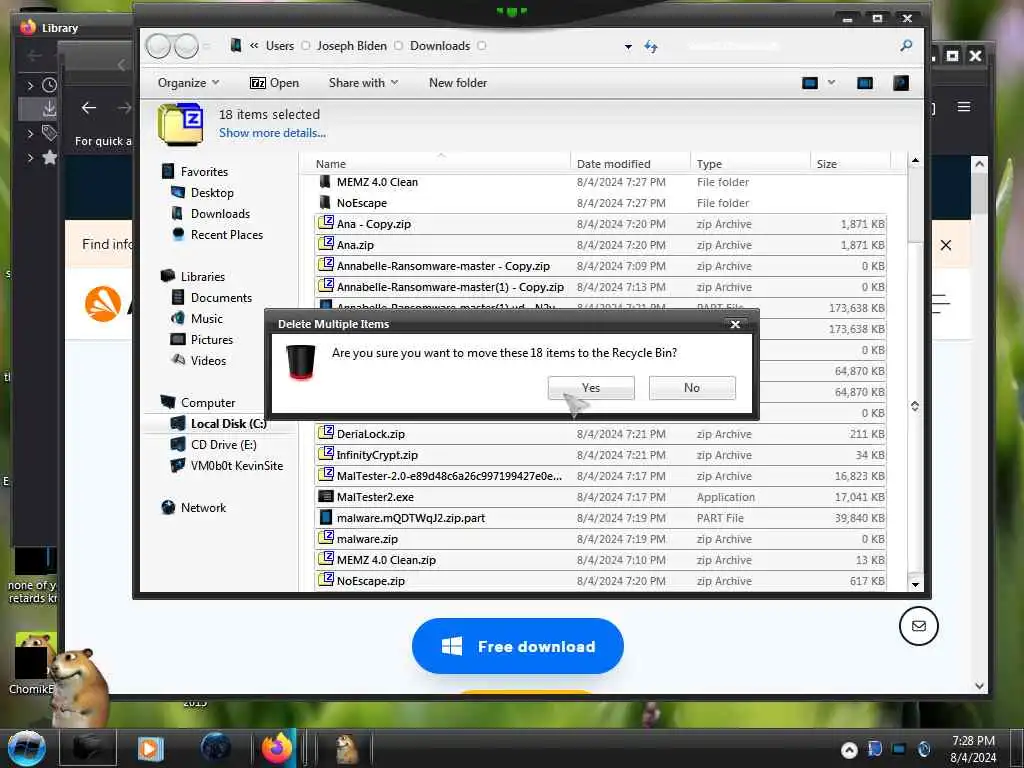Click the Open toolbar button
1024x768 pixels.
point(275,83)
